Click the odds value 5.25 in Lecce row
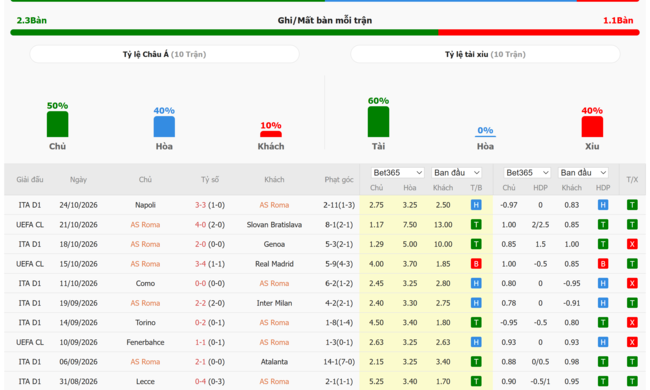This screenshot has width=650, height=390. point(376,381)
